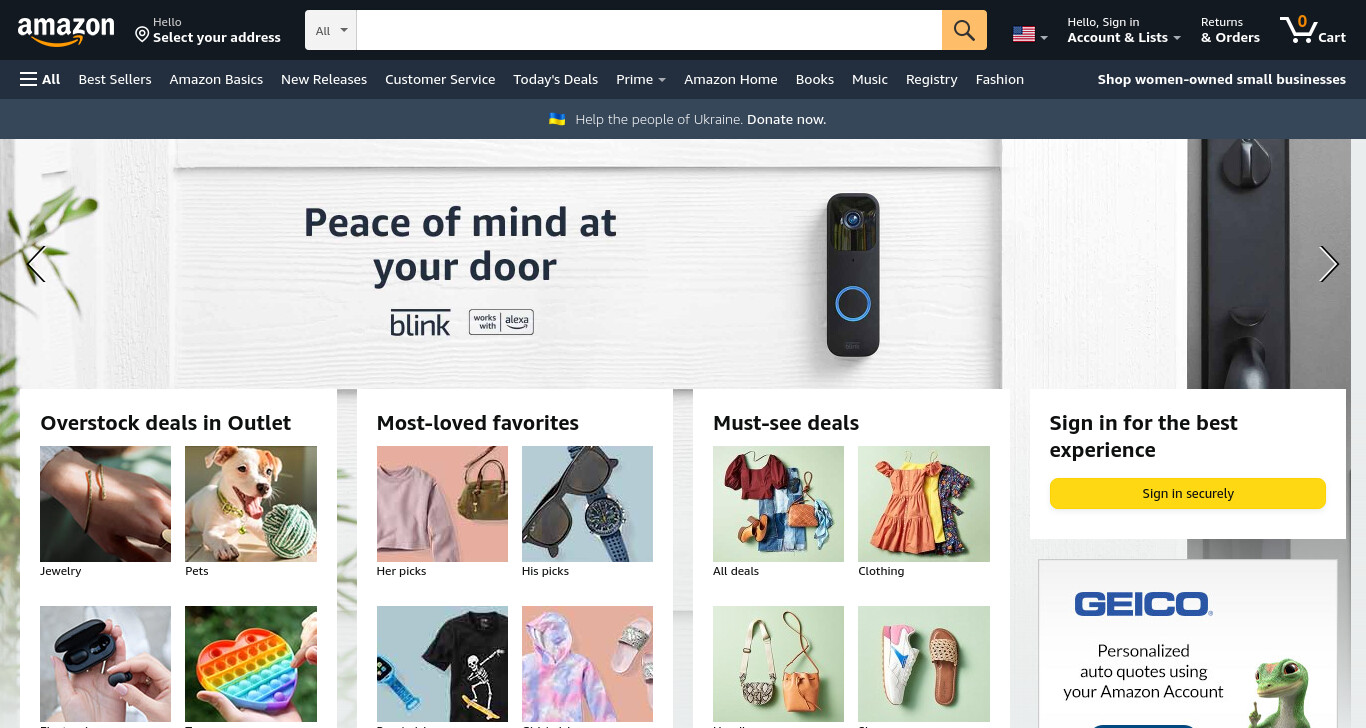Click the orange search magnifier button
The image size is (1366, 728).
point(964,30)
